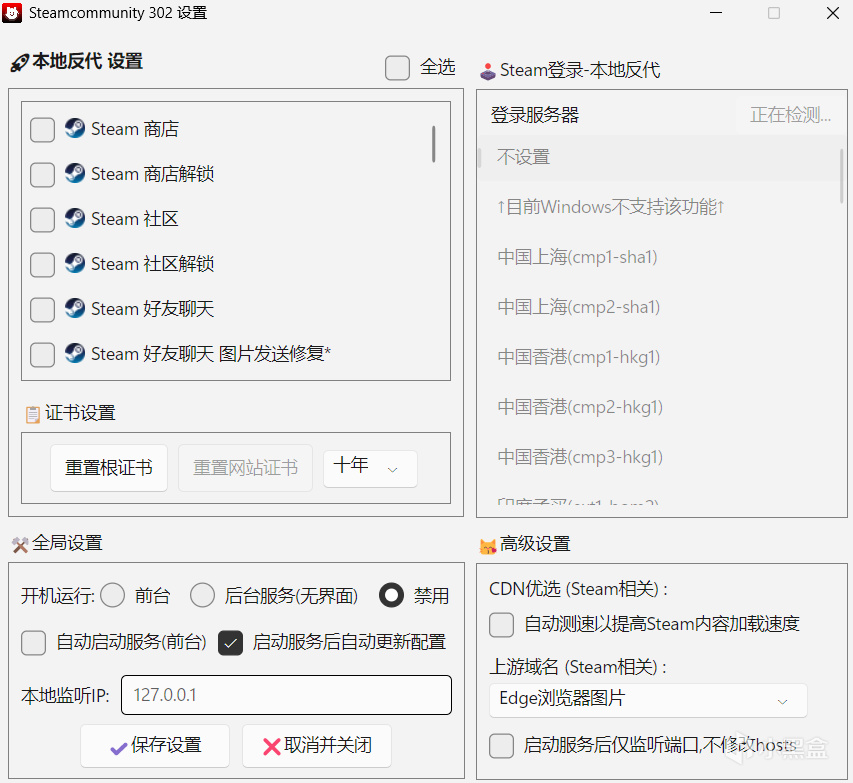Select the 前台 startup radio button
This screenshot has height=783, width=853.
coord(113,595)
